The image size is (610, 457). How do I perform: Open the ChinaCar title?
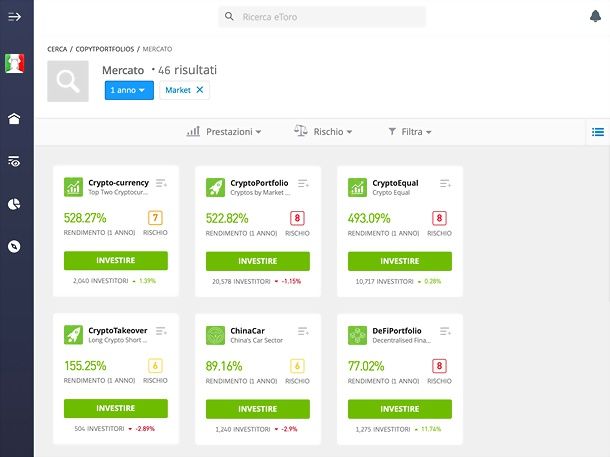click(247, 331)
